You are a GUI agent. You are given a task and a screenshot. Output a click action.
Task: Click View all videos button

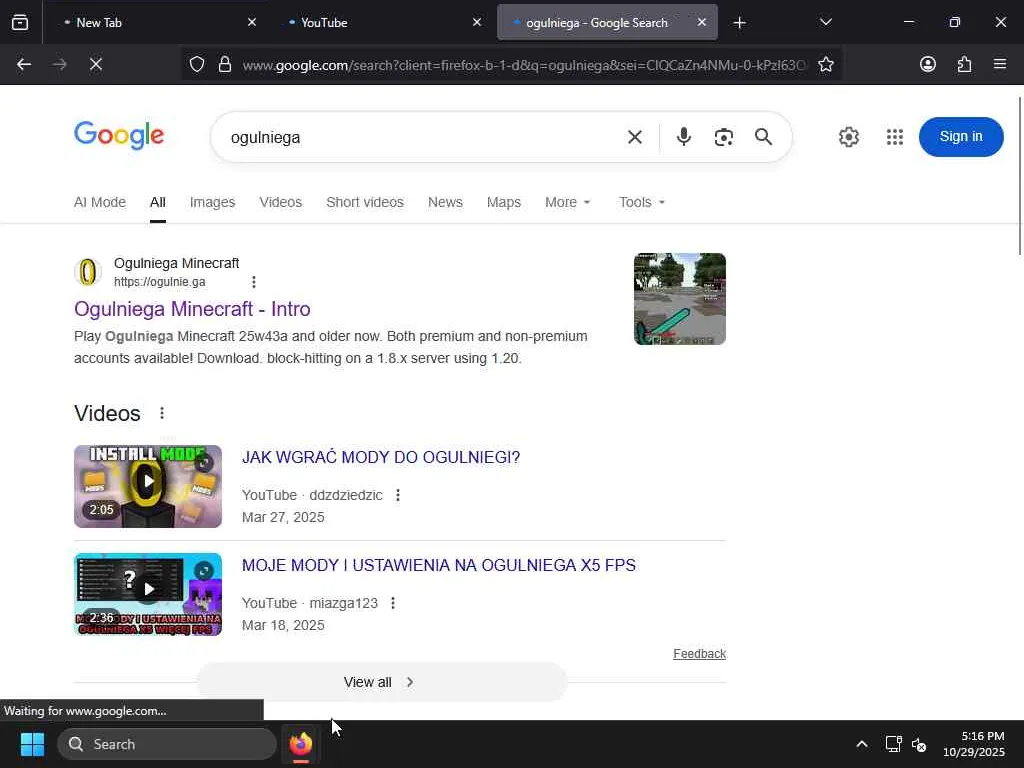pyautogui.click(x=381, y=682)
